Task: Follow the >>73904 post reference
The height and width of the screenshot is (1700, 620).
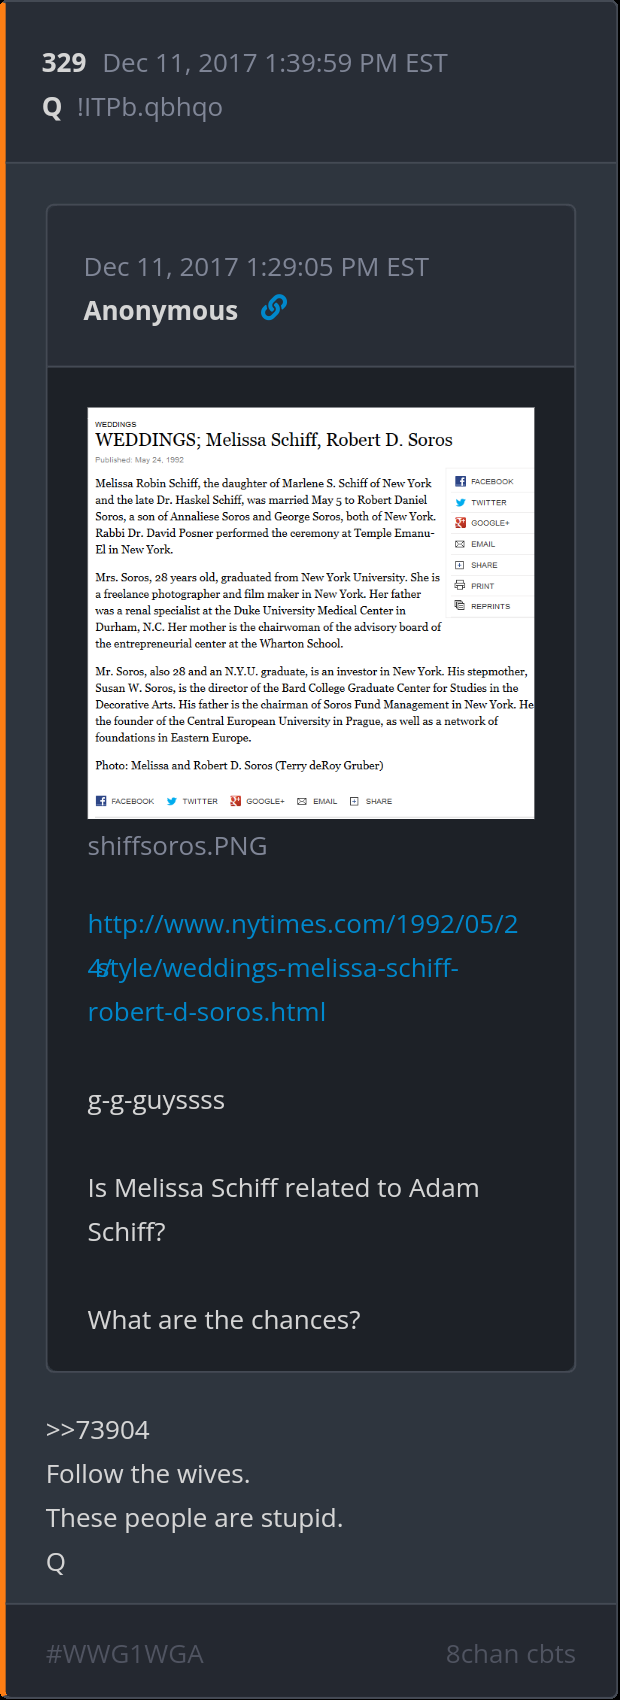Action: 98,1430
